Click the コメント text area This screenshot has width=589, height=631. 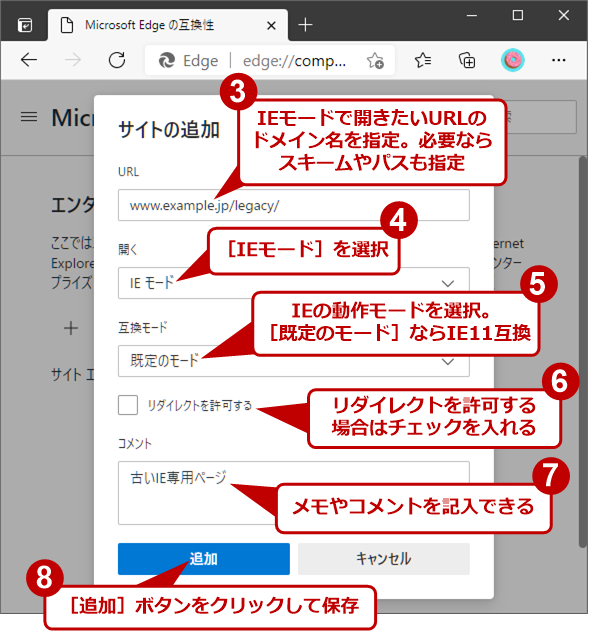pyautogui.click(x=294, y=493)
